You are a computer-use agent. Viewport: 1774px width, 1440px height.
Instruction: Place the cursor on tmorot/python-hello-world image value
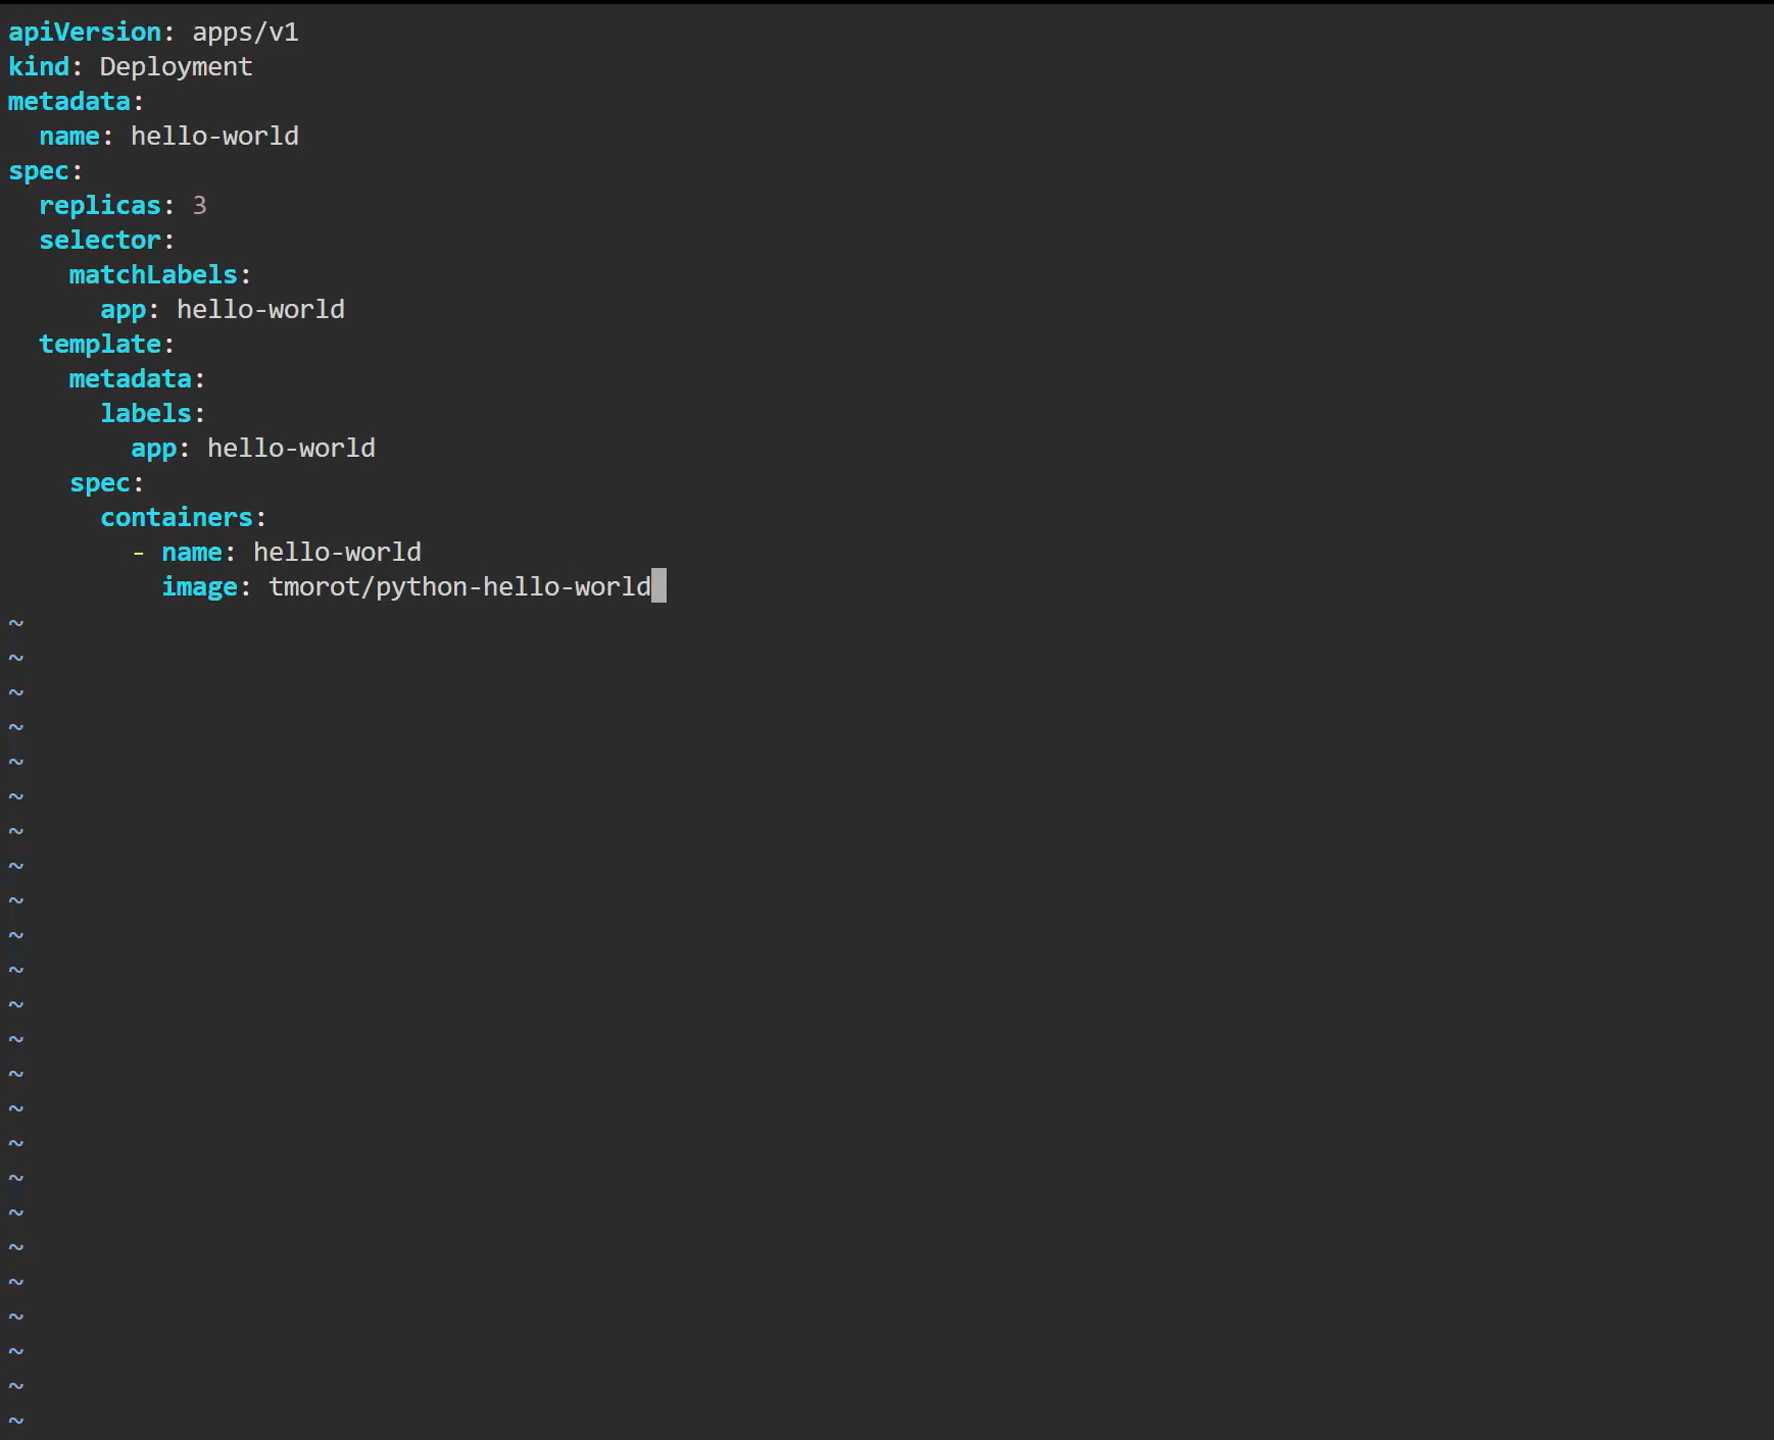[459, 587]
